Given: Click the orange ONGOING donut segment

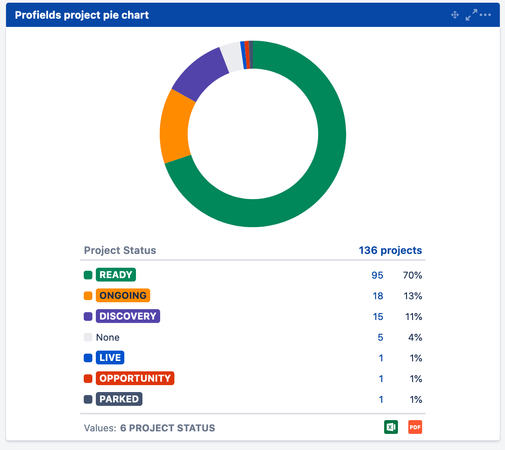Looking at the screenshot, I should pos(175,128).
